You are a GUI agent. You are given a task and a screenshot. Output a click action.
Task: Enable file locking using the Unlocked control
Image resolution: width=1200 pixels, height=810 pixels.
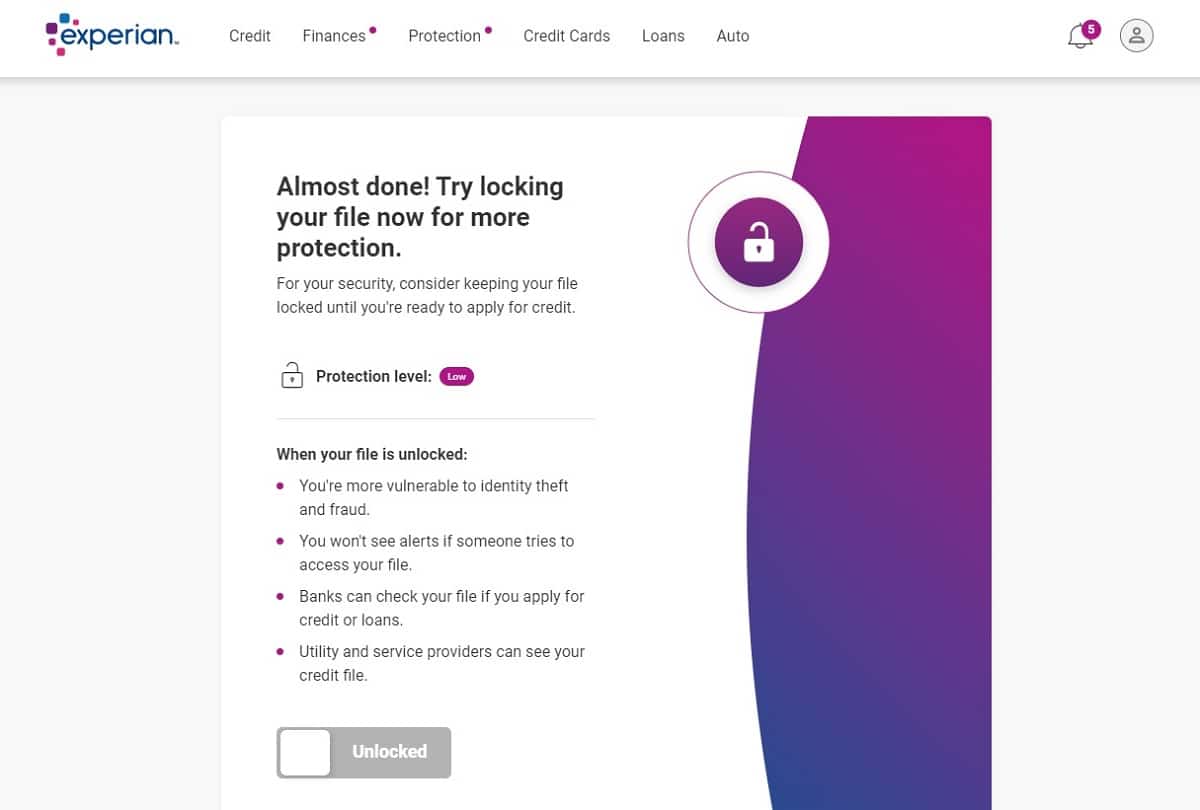click(x=363, y=751)
